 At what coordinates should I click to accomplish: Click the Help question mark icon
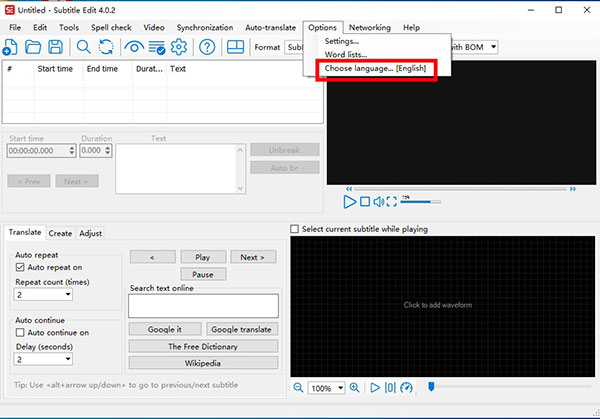[207, 47]
